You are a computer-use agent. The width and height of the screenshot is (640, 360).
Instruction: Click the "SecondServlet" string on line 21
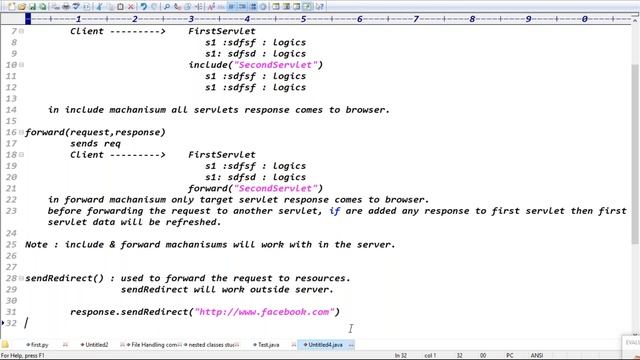[x=276, y=189]
